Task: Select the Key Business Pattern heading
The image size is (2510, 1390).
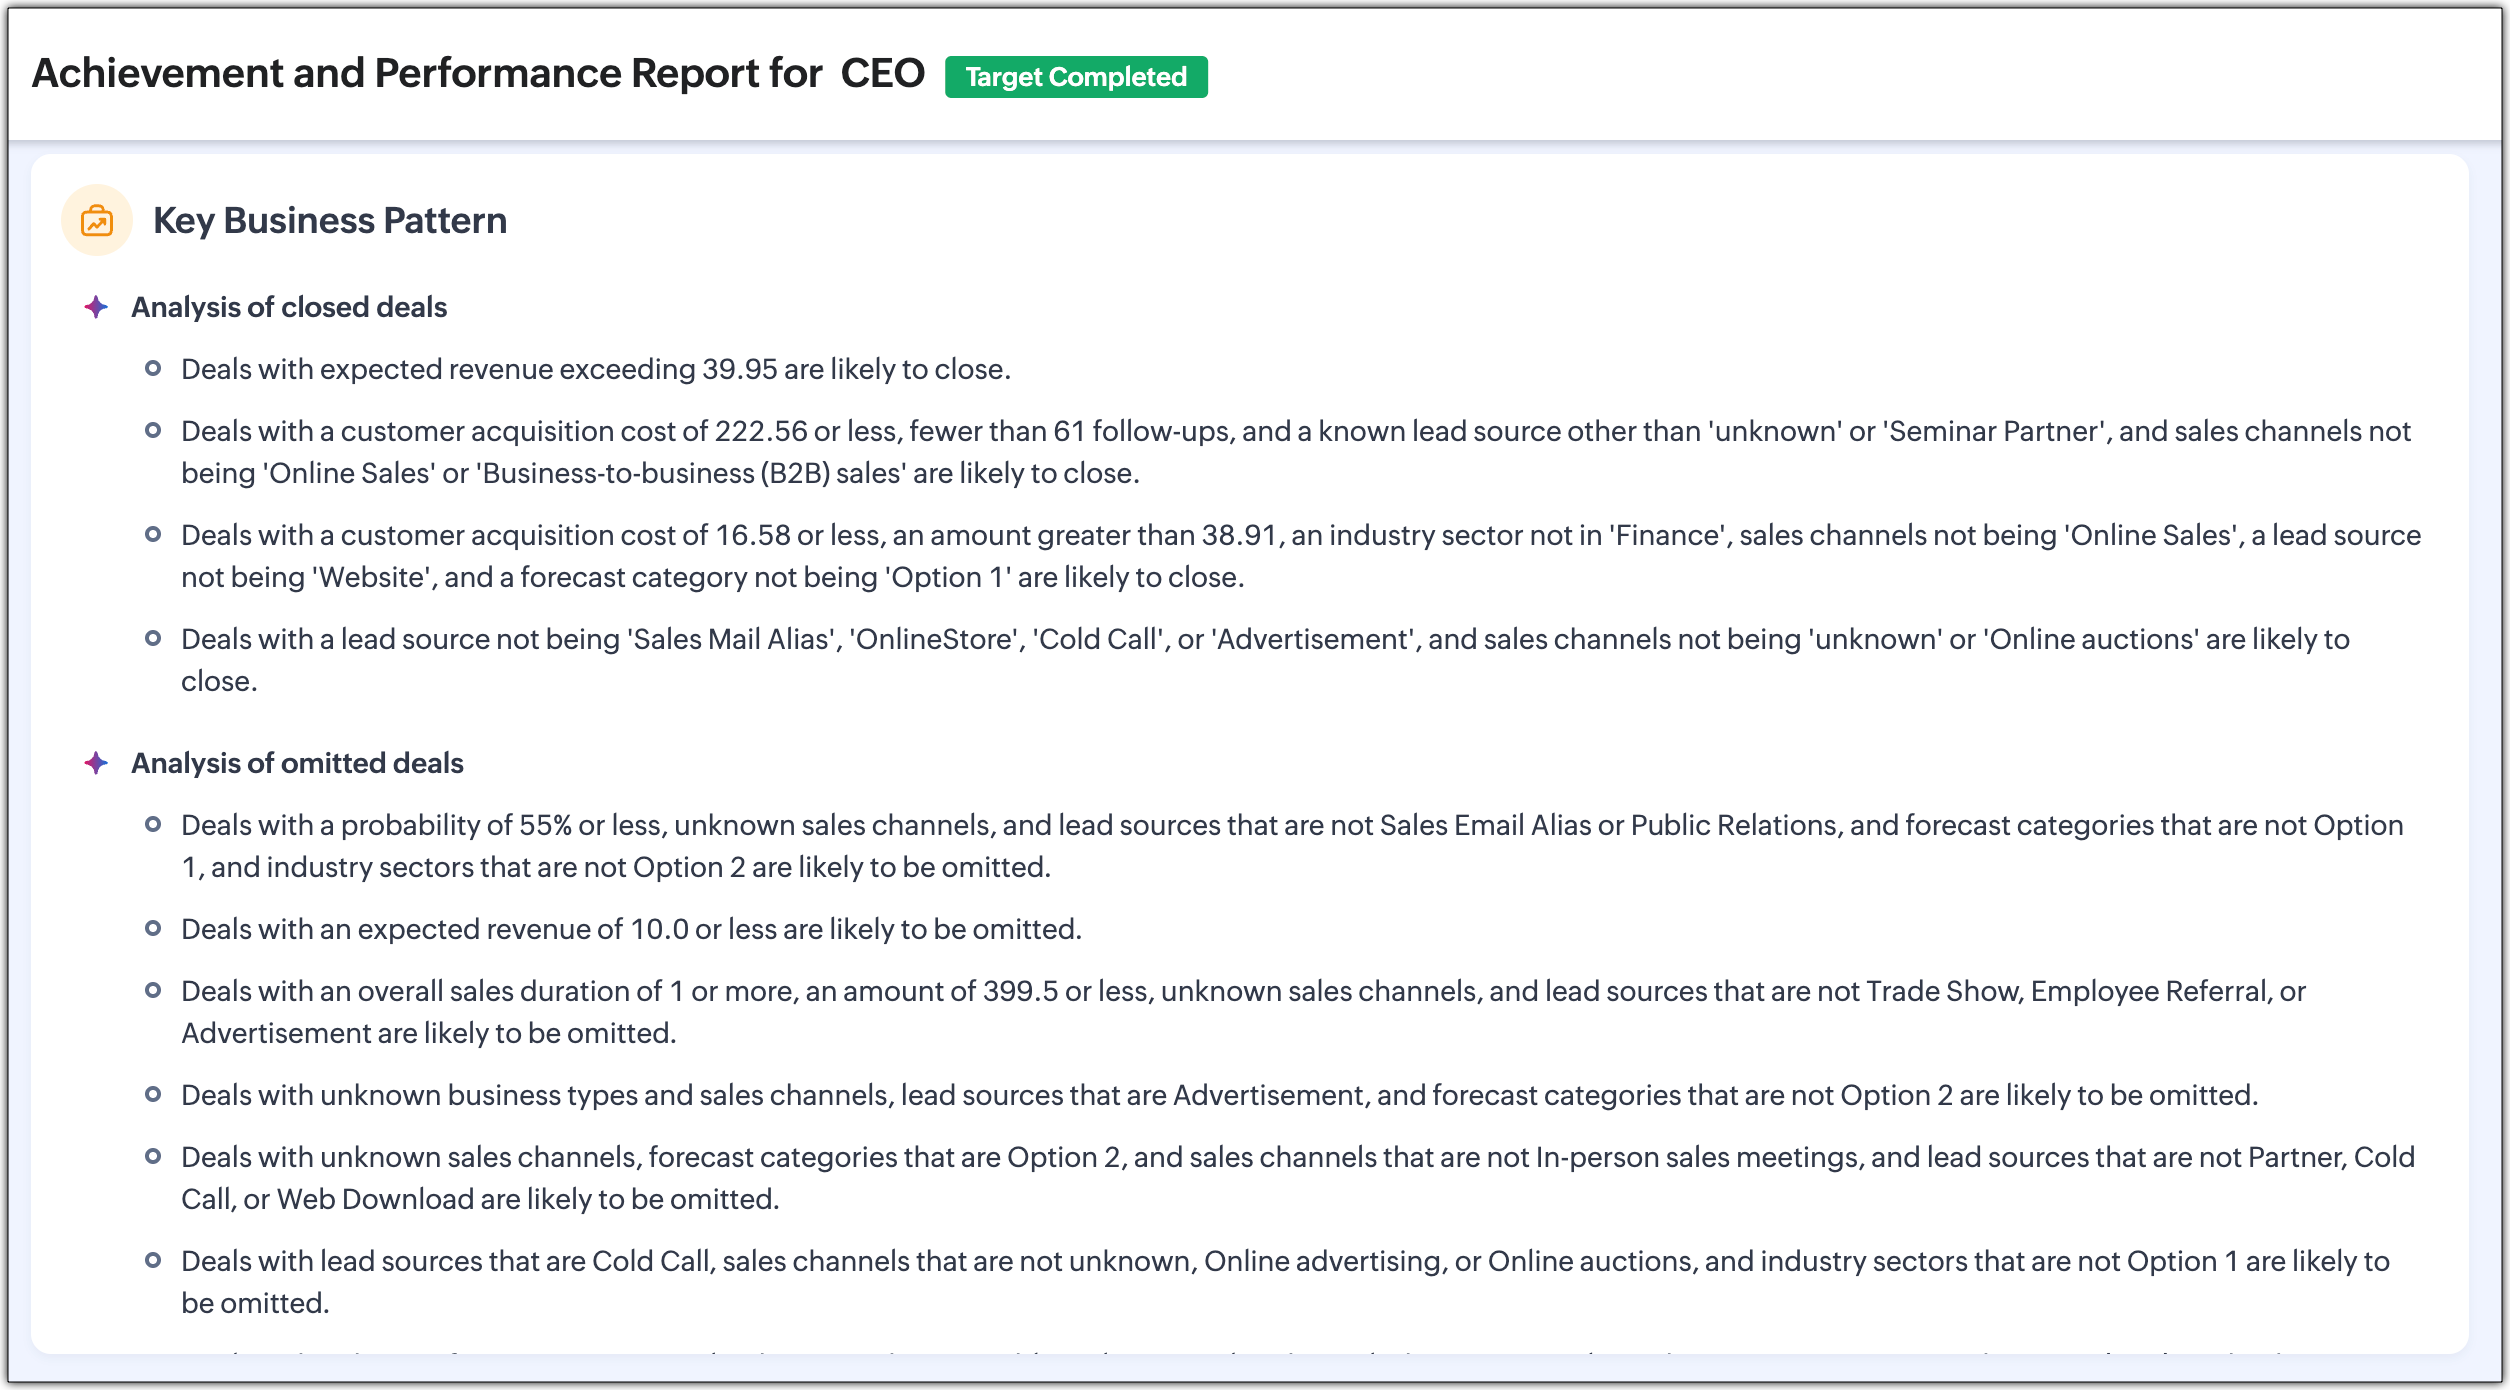Action: point(329,220)
